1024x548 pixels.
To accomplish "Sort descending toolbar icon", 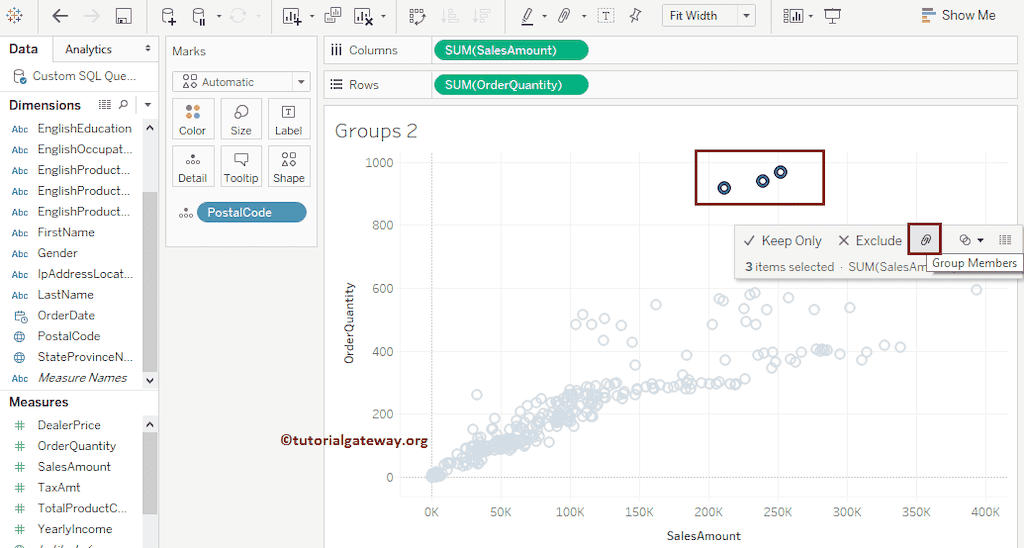I will [481, 16].
